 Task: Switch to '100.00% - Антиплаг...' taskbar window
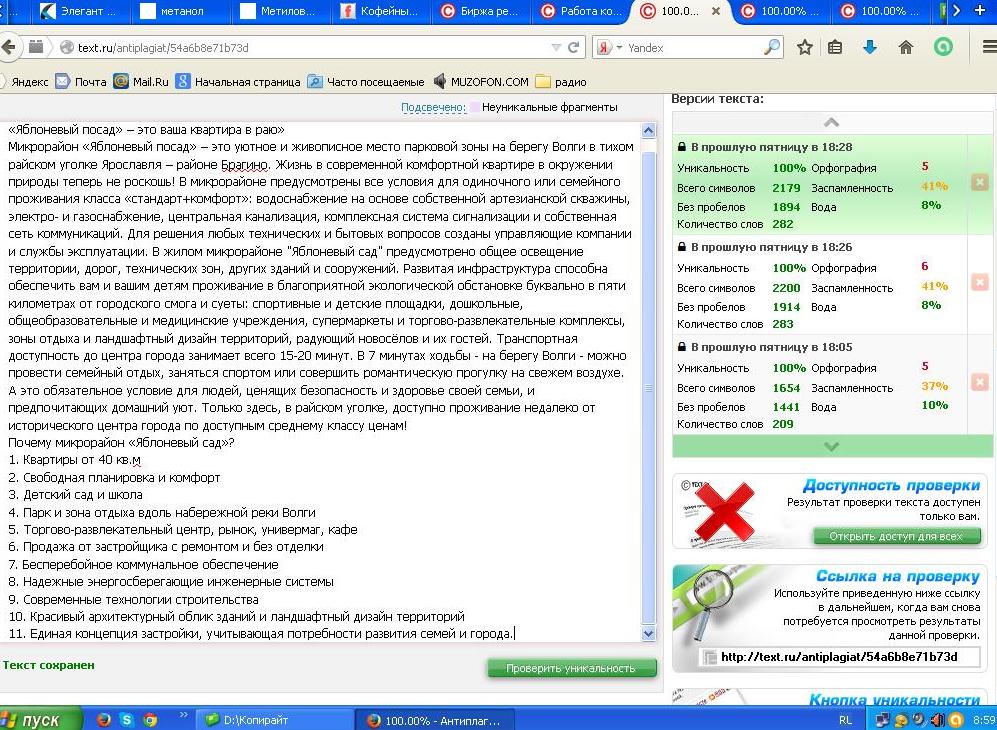(434, 720)
